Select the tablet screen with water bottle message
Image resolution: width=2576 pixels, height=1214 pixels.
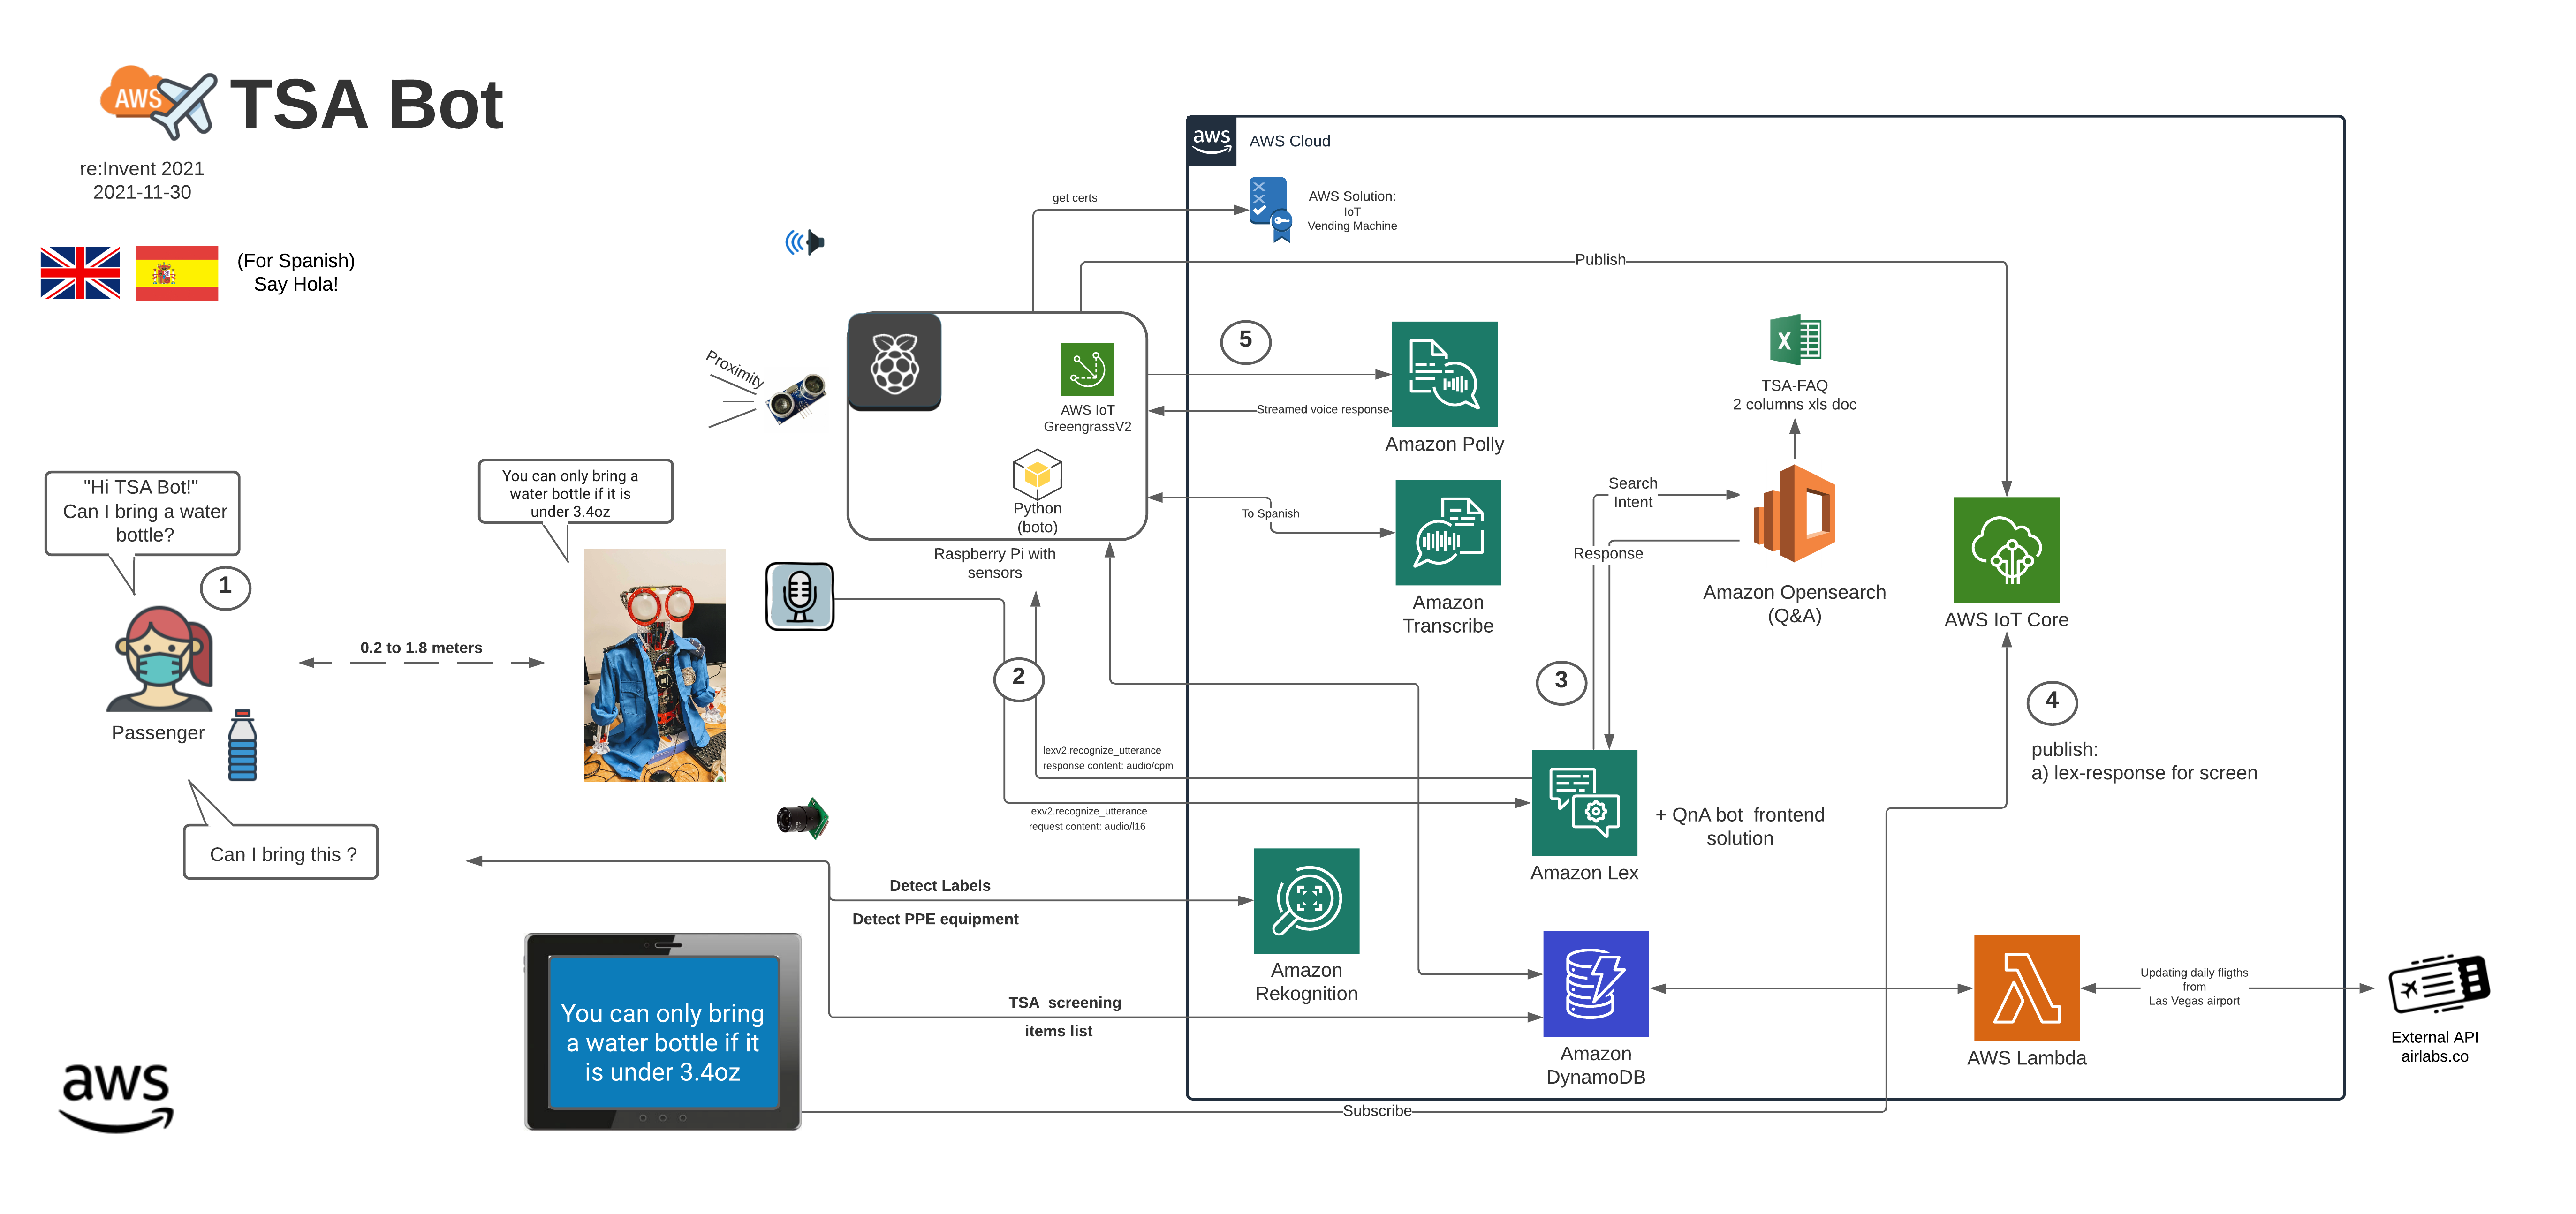(x=663, y=1031)
